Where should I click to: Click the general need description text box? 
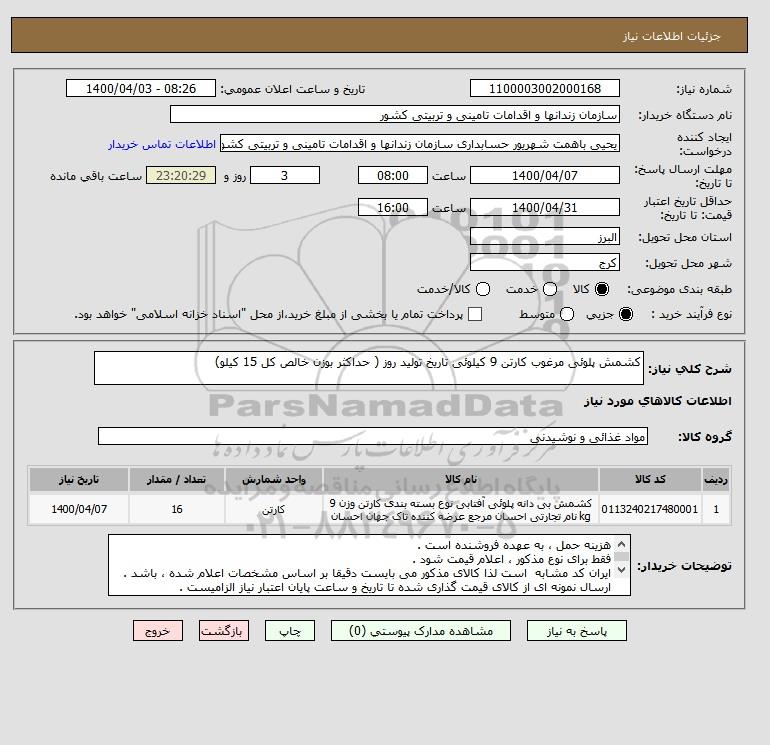pyautogui.click(x=369, y=368)
